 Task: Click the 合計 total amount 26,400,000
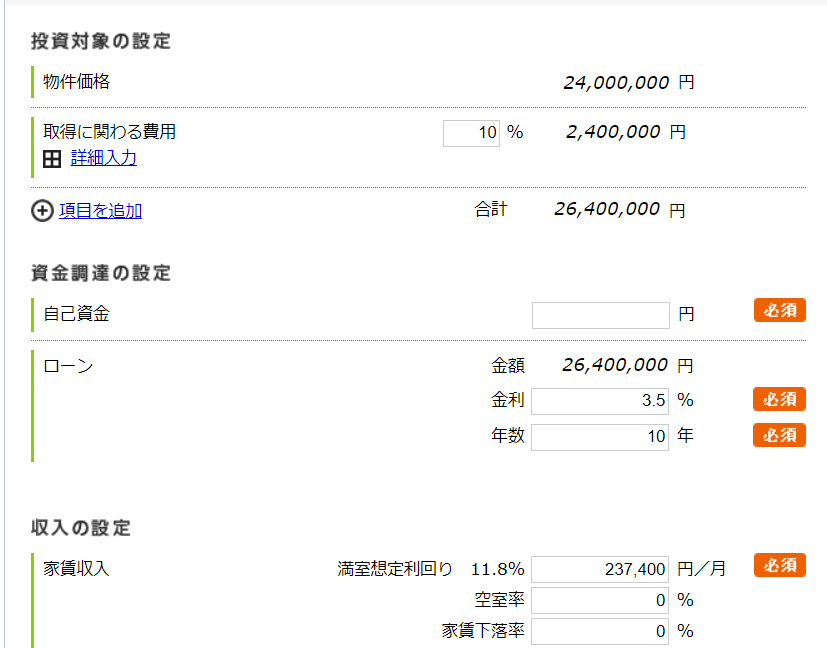point(606,209)
